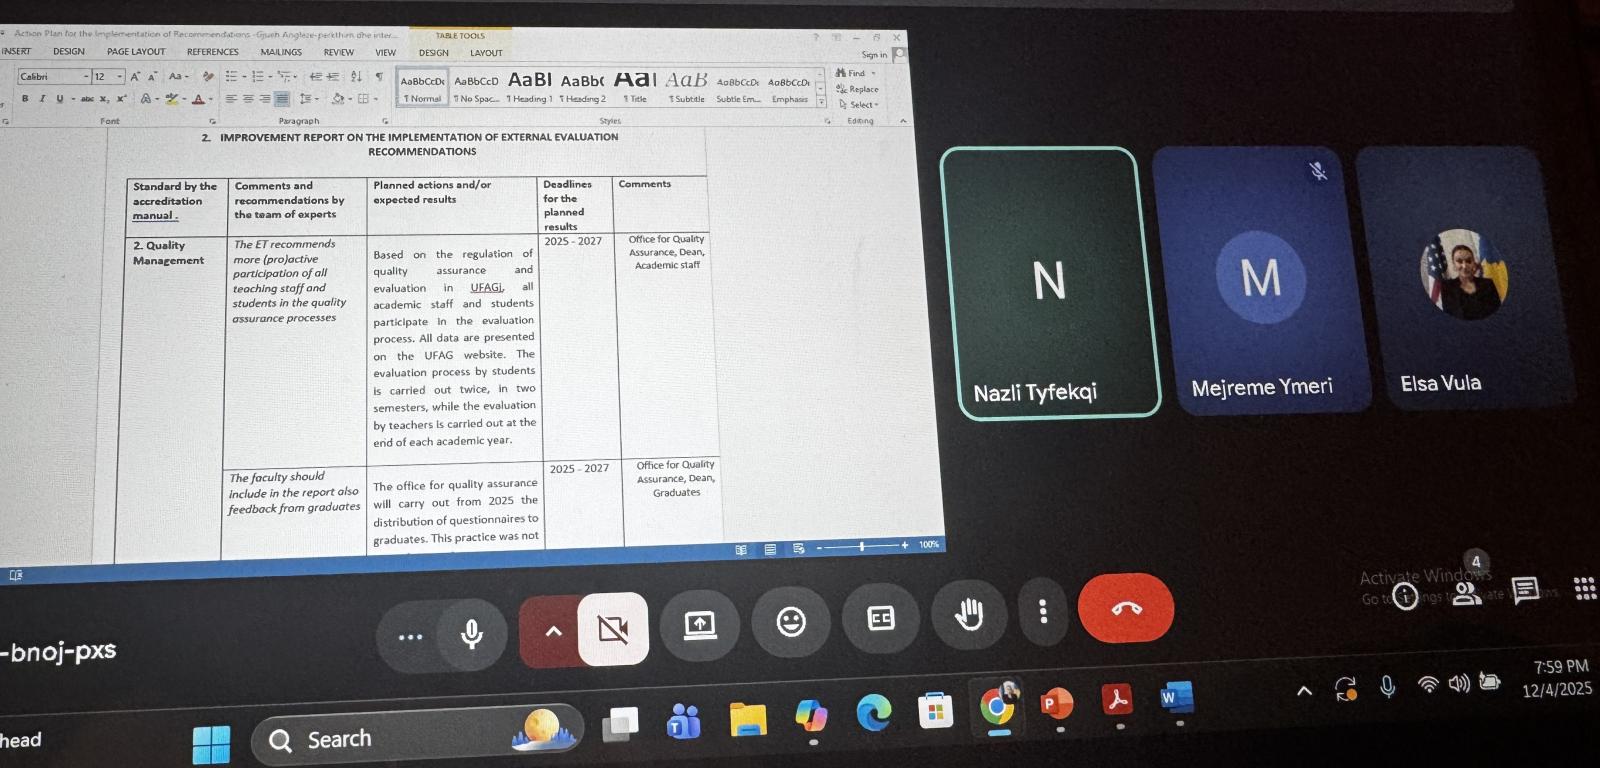Show hidden system tray icons
Image resolution: width=1600 pixels, height=768 pixels.
pos(1304,691)
